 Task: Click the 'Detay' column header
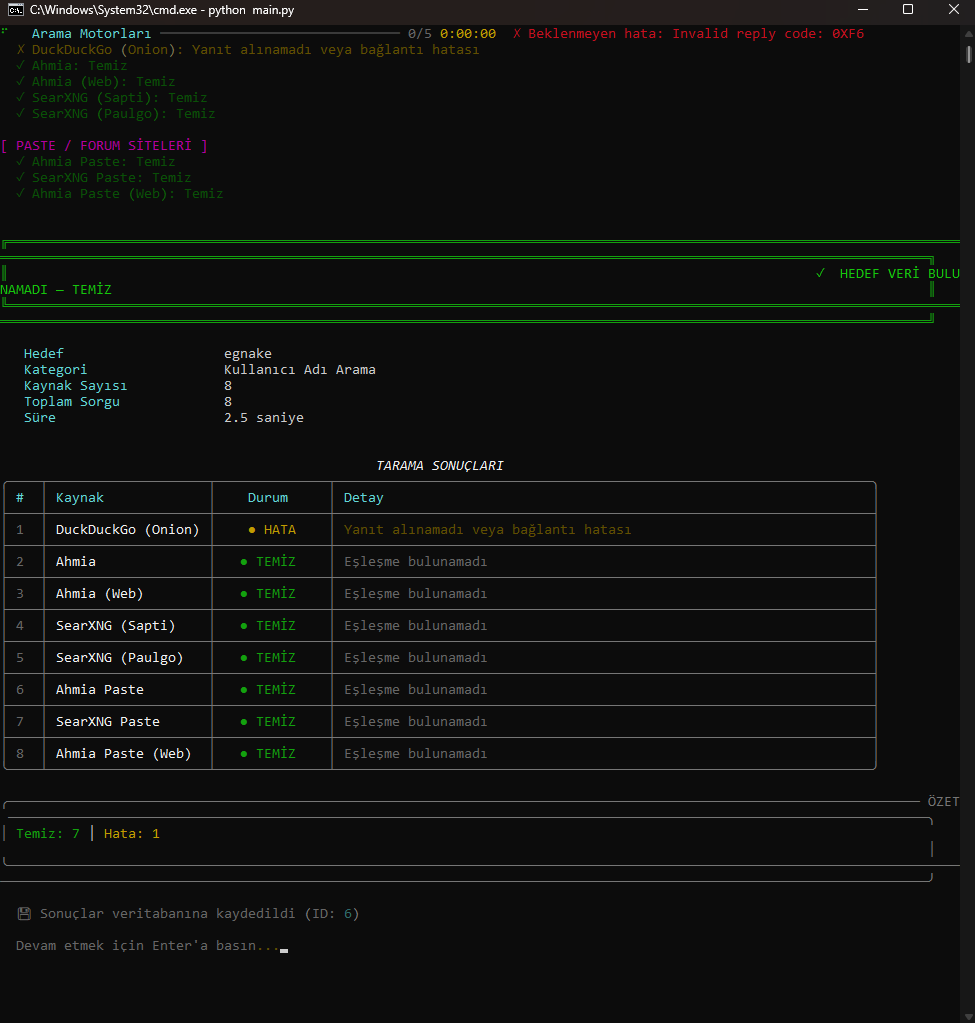pos(364,497)
